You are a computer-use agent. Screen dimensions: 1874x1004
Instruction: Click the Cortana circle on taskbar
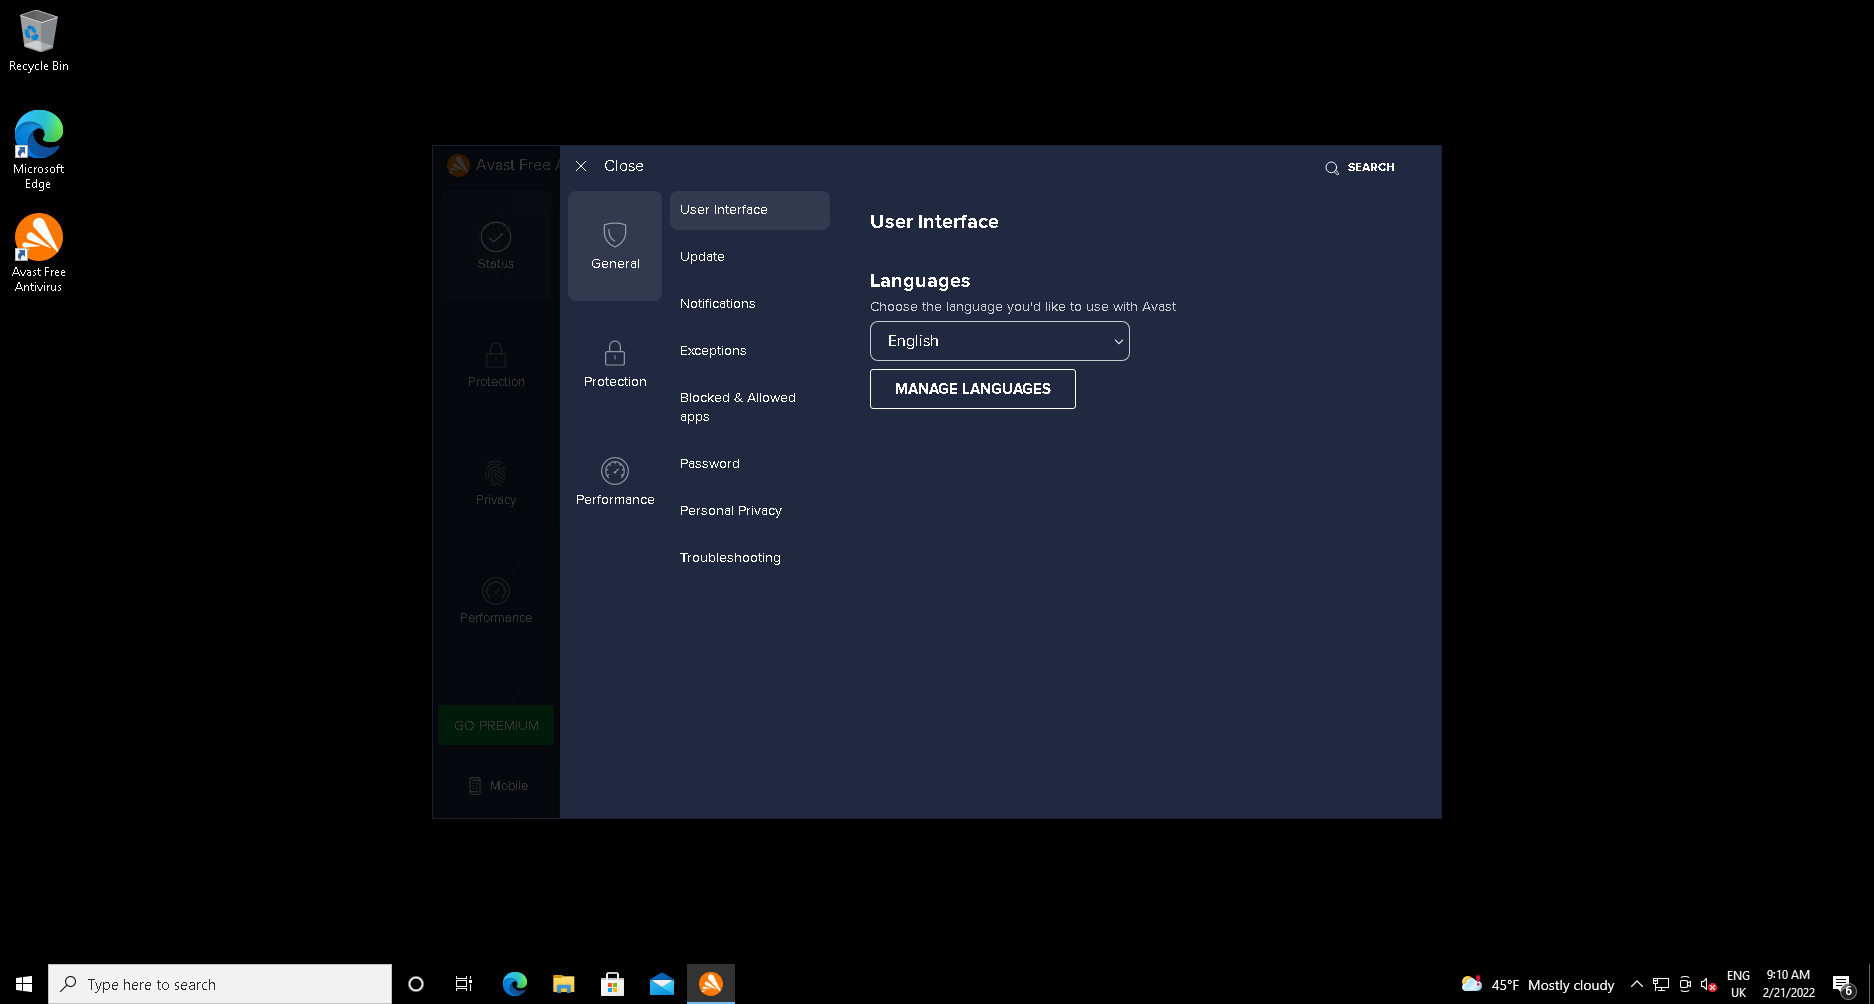(x=416, y=984)
